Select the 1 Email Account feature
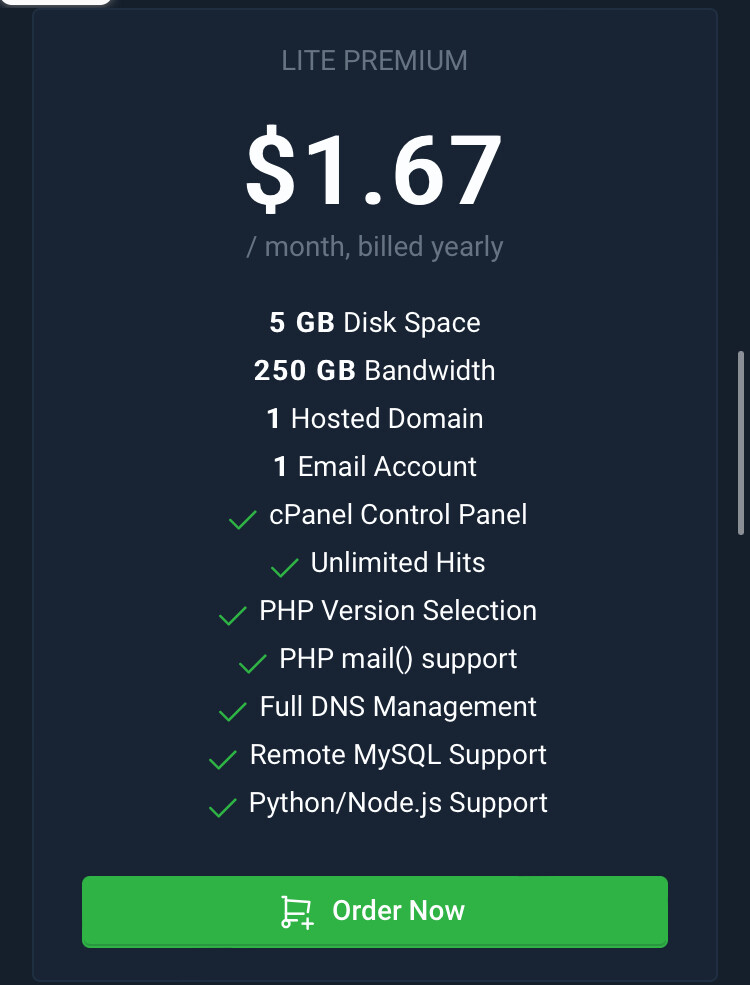Viewport: 750px width, 985px height. point(375,466)
